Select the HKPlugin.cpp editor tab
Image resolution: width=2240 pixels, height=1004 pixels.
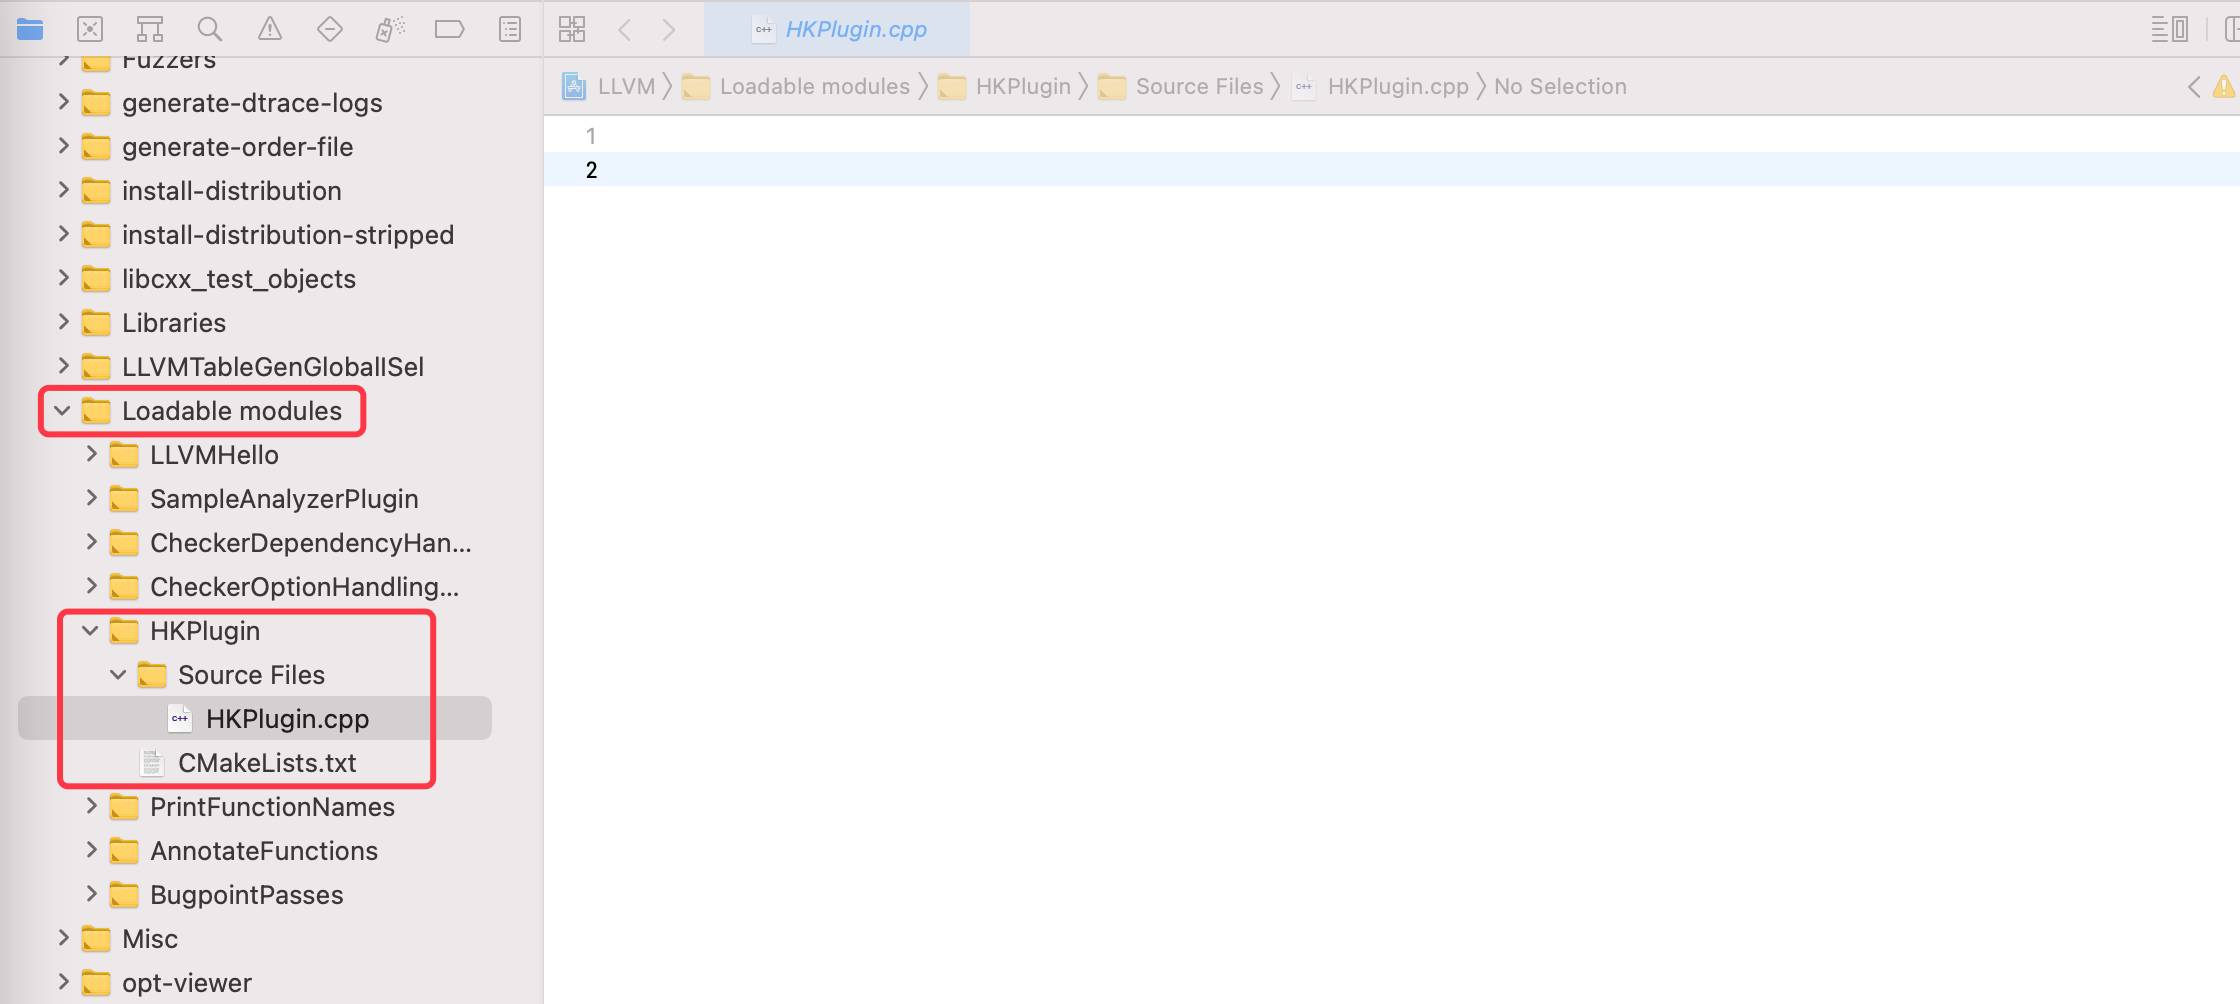coord(837,29)
